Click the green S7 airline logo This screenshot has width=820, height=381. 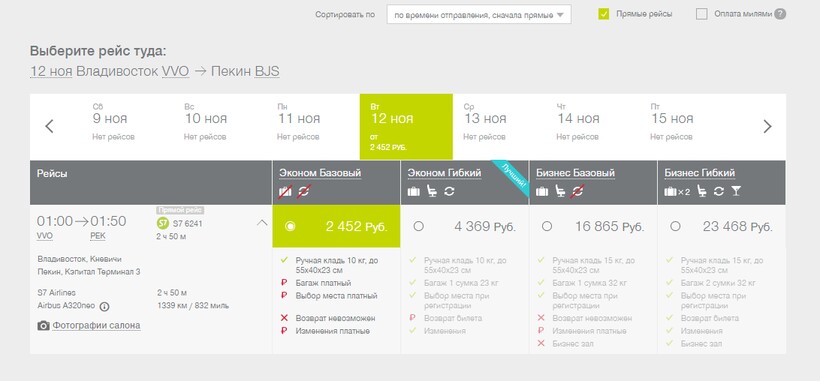pos(163,224)
